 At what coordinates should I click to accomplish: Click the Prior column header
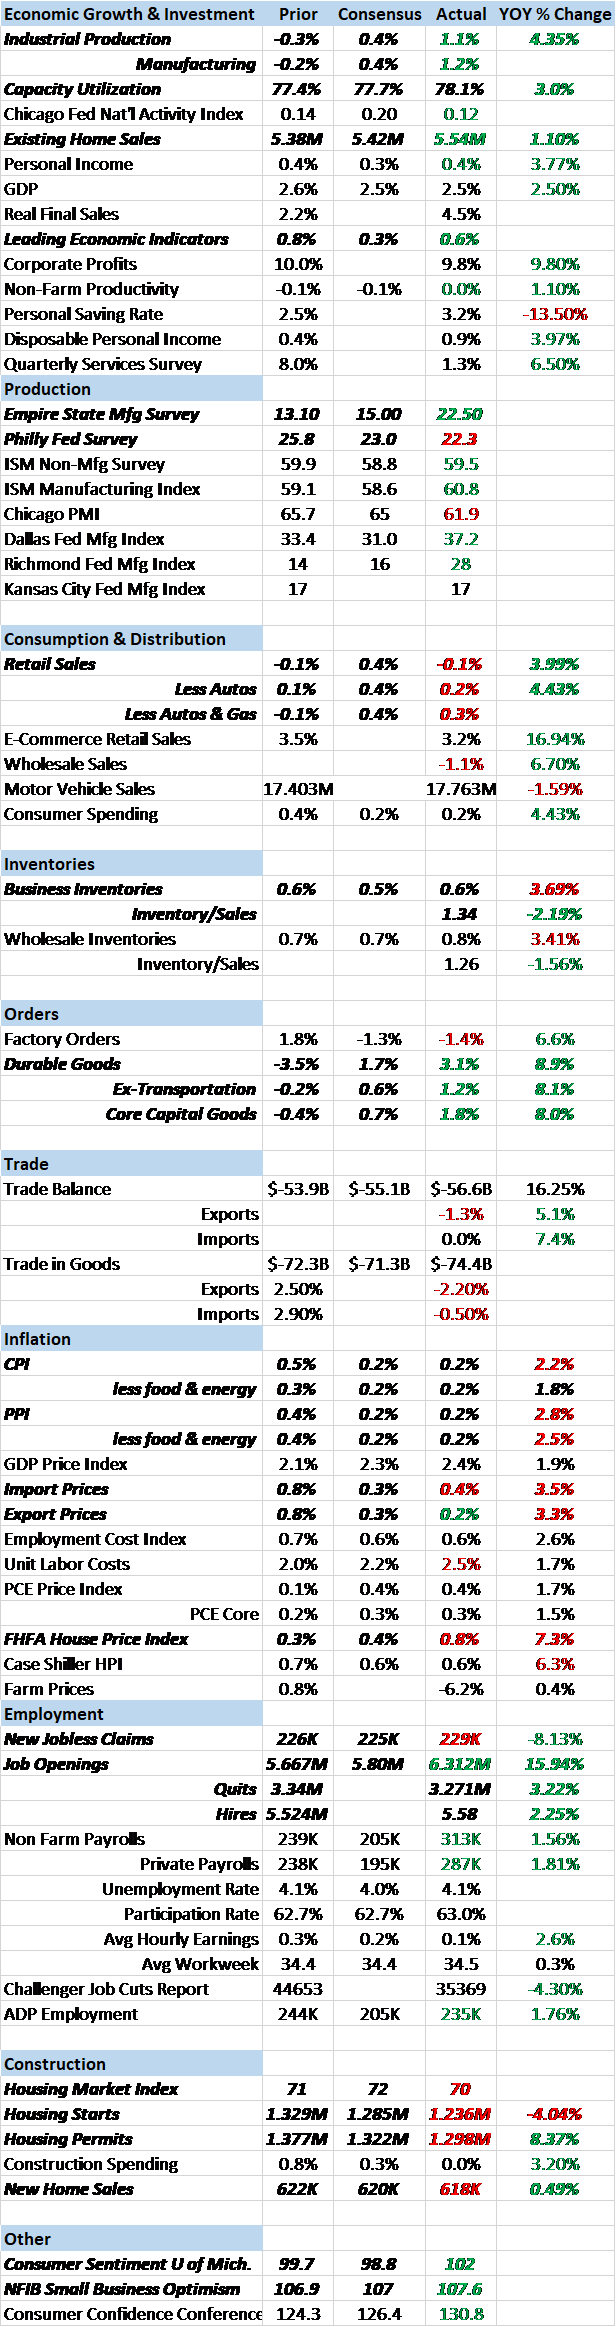coord(298,14)
